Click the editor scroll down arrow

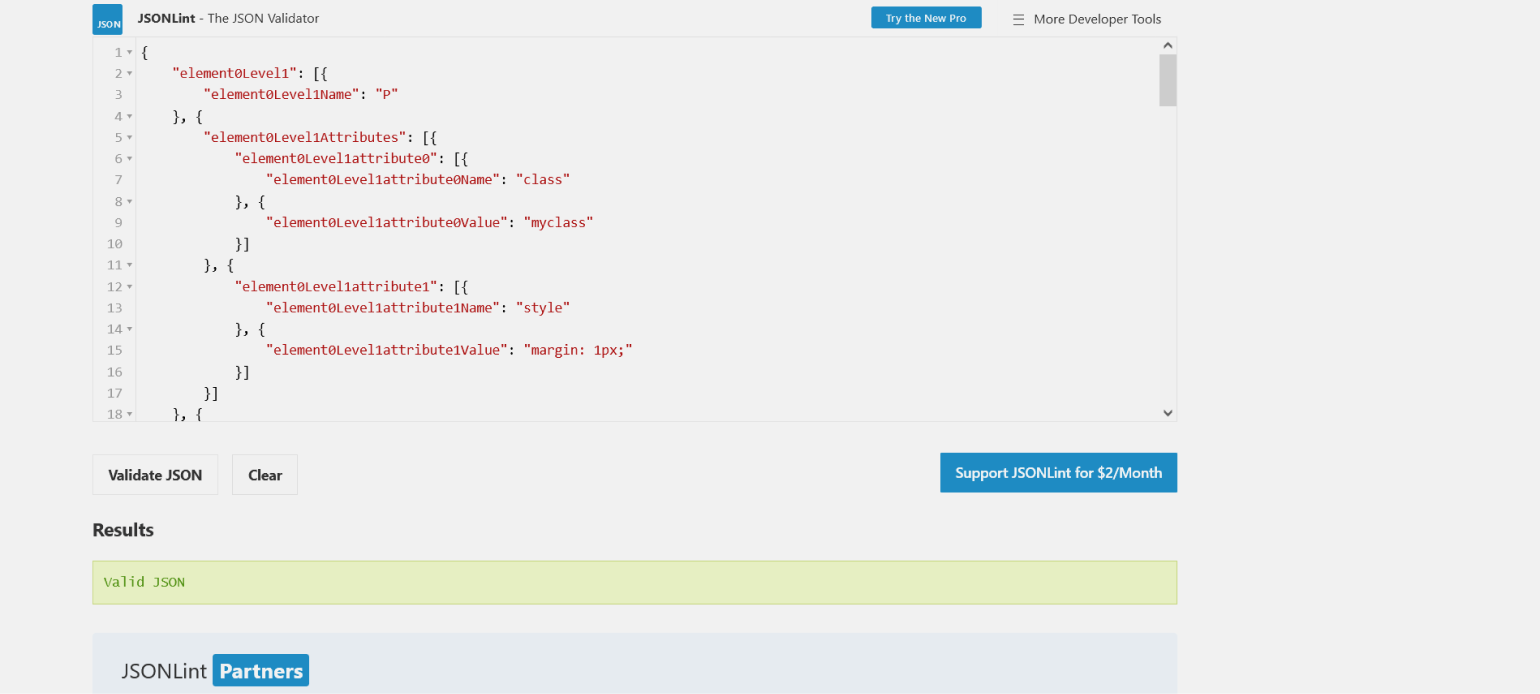pyautogui.click(x=1167, y=412)
